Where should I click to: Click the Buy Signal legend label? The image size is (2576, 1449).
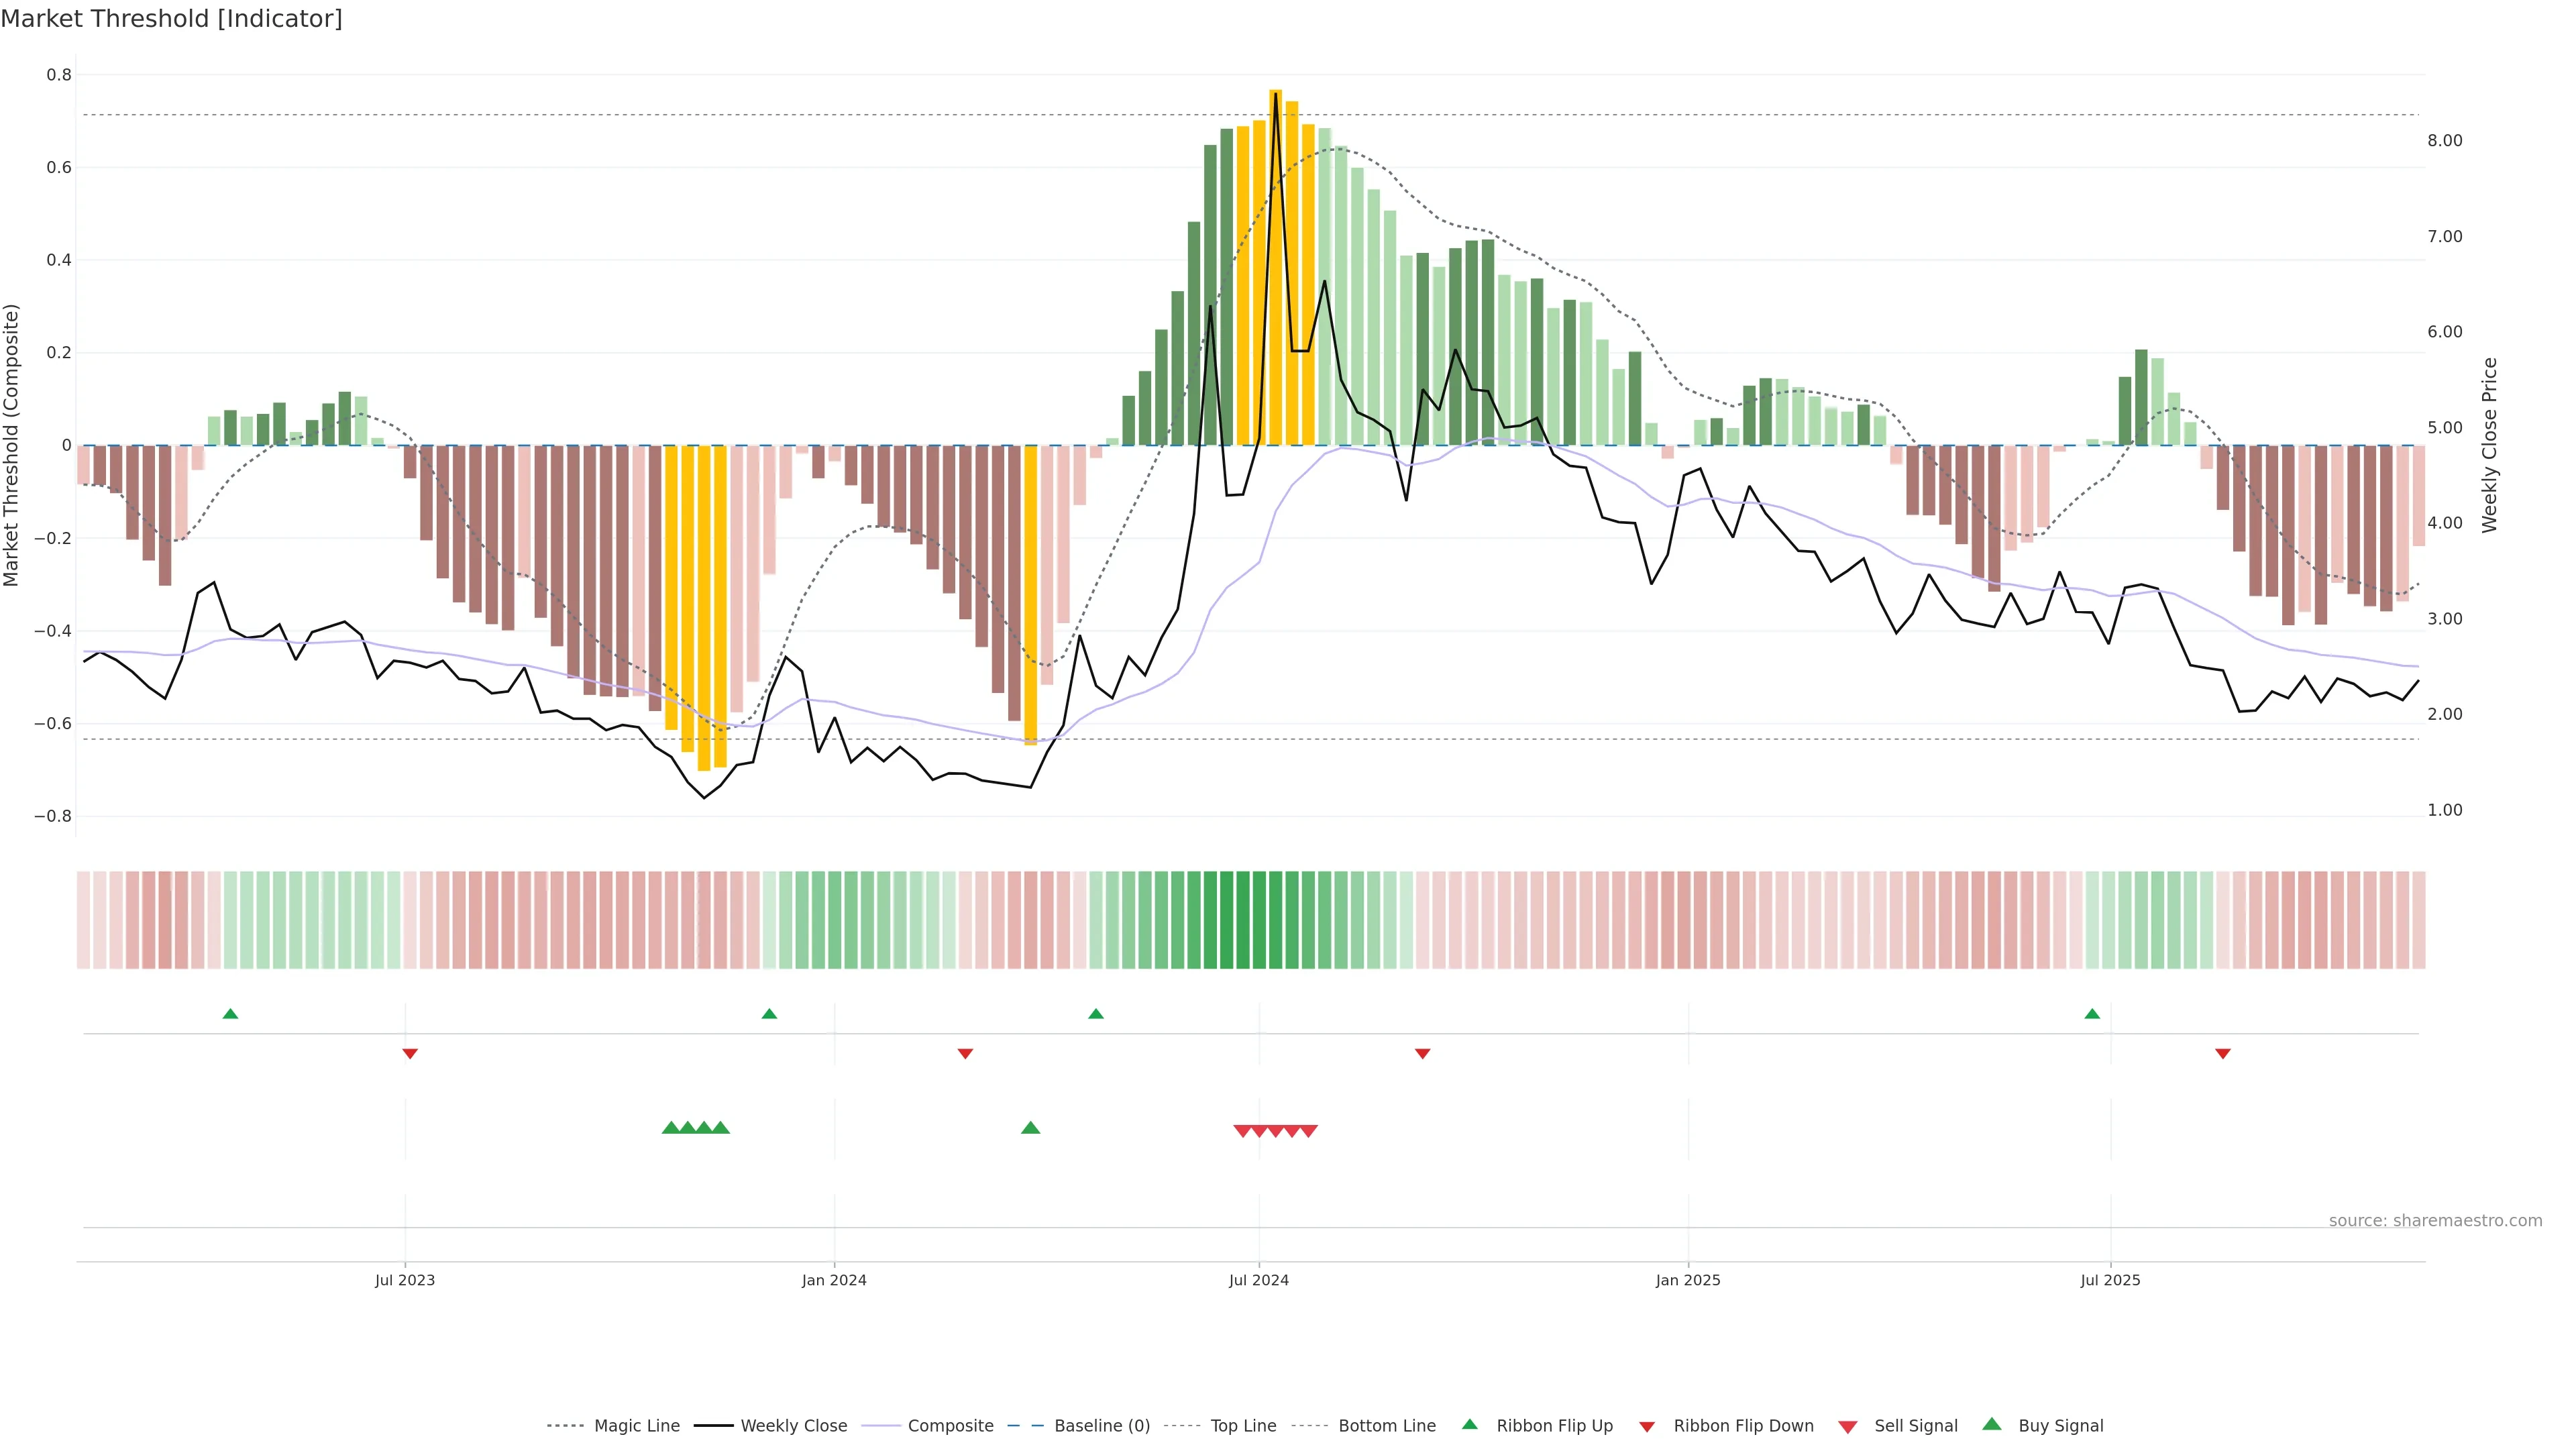[x=2060, y=1426]
